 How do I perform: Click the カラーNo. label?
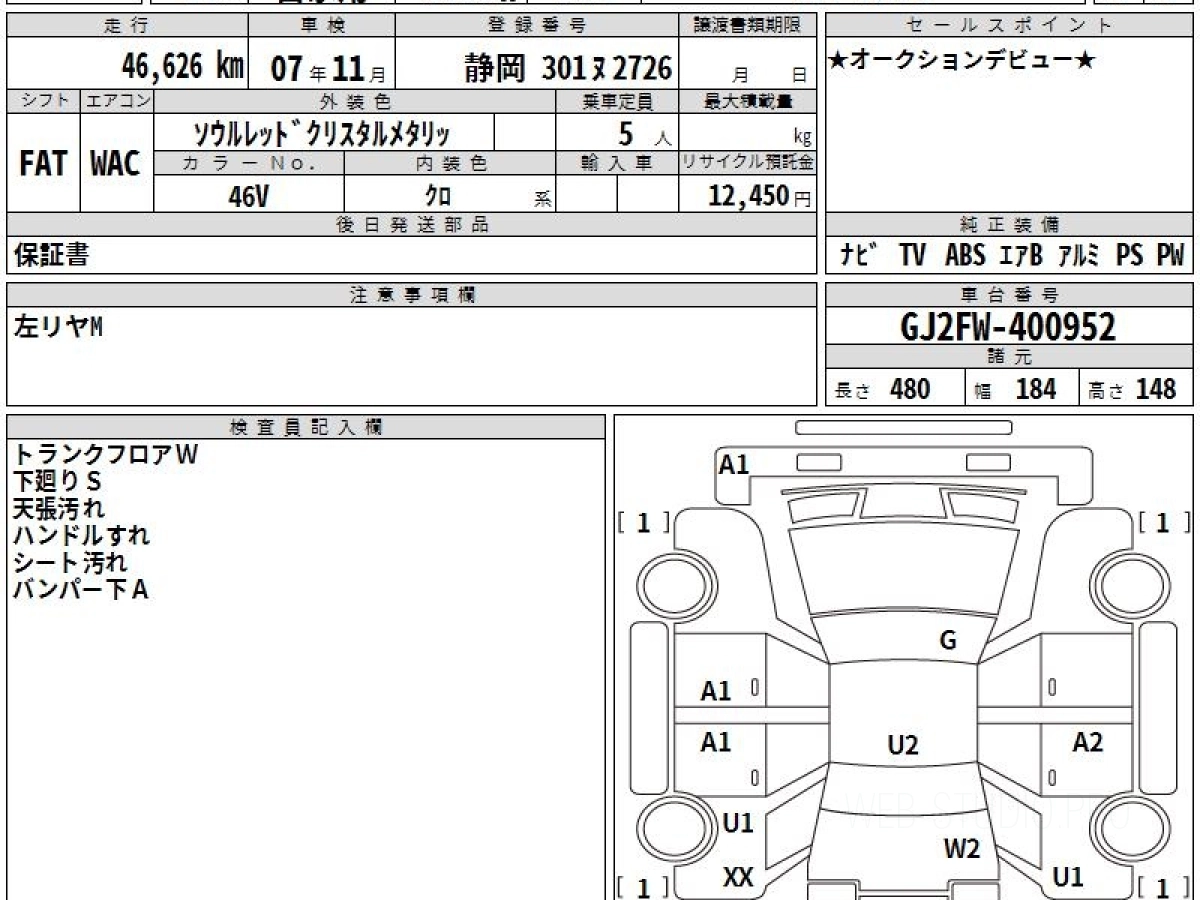(249, 164)
